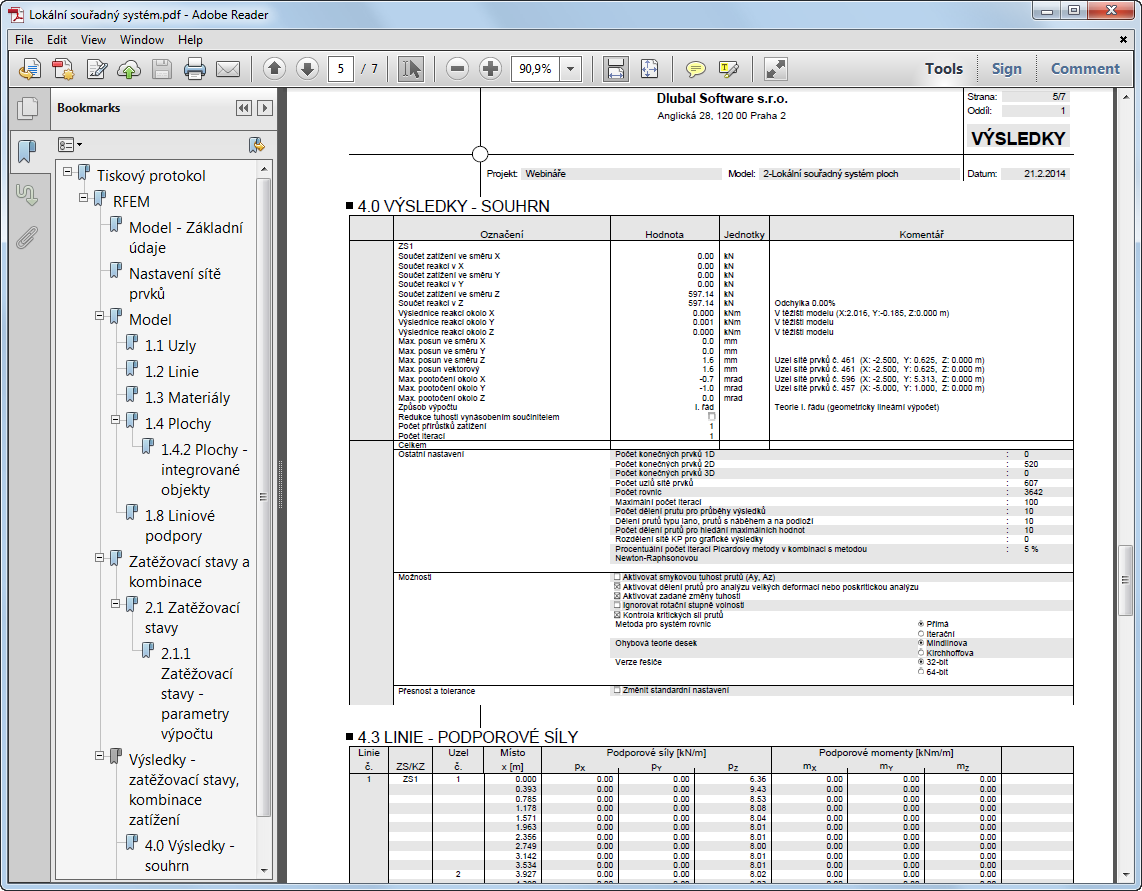Go to next page arrow
This screenshot has width=1142, height=891.
(x=307, y=69)
